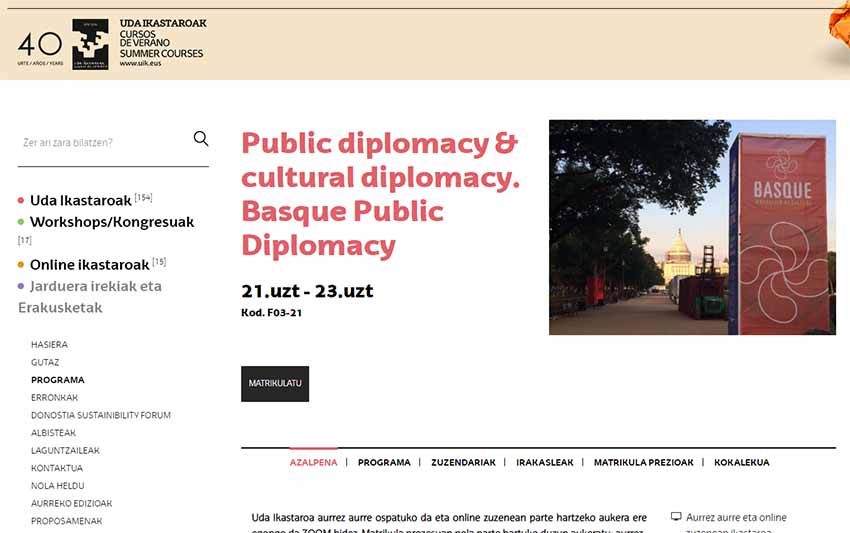Click the 40 years anniversary logo
Screen dimensions: 850x533
40,48
